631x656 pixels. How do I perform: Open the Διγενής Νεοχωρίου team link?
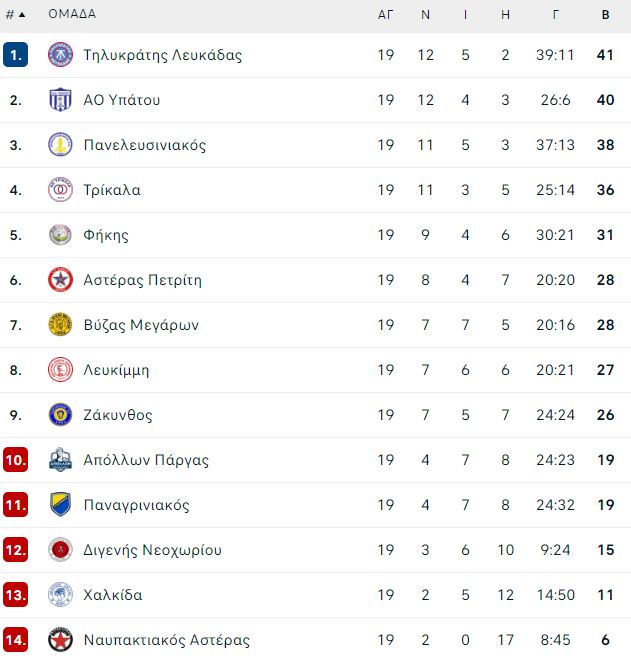[152, 550]
